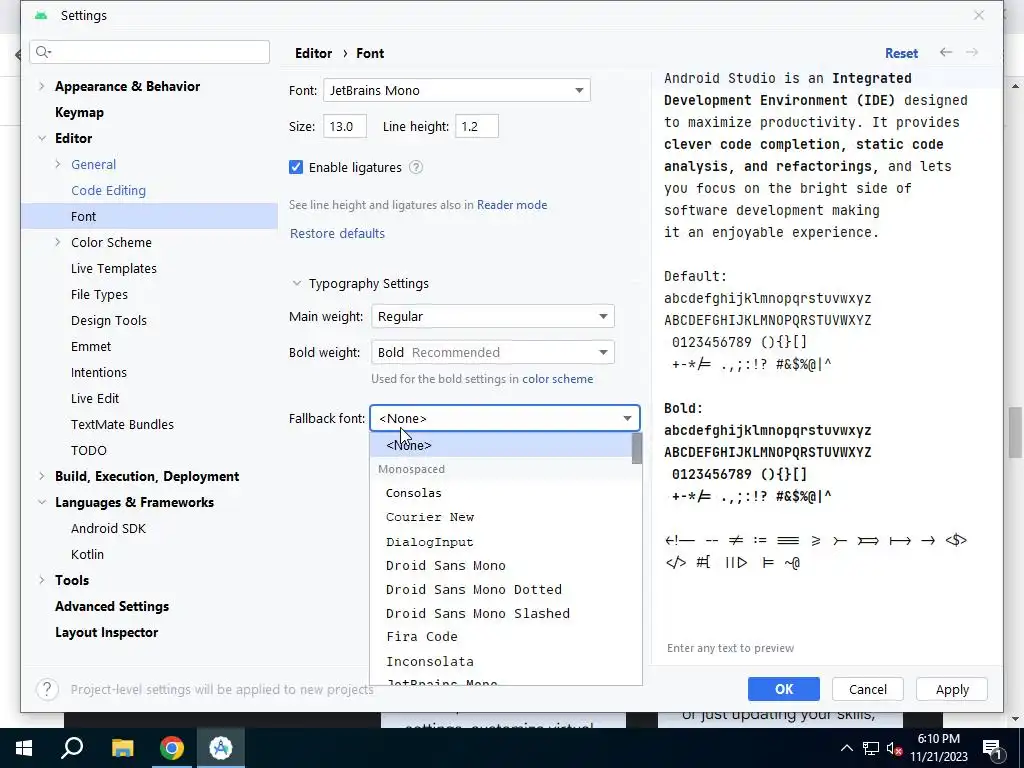1024x768 pixels.
Task: Click the Line height field
Action: point(477,126)
